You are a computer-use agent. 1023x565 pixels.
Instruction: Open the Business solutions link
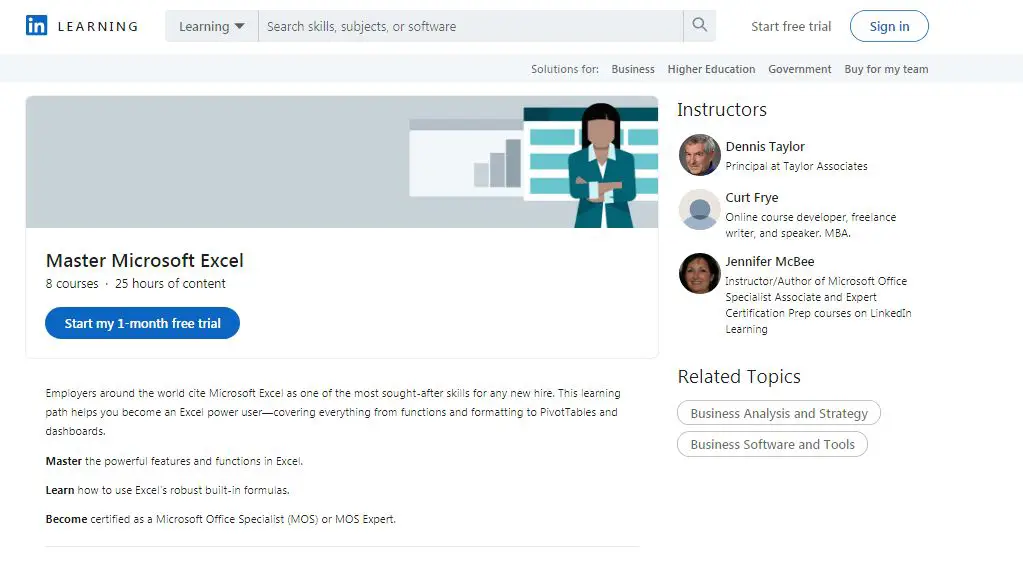[633, 69]
